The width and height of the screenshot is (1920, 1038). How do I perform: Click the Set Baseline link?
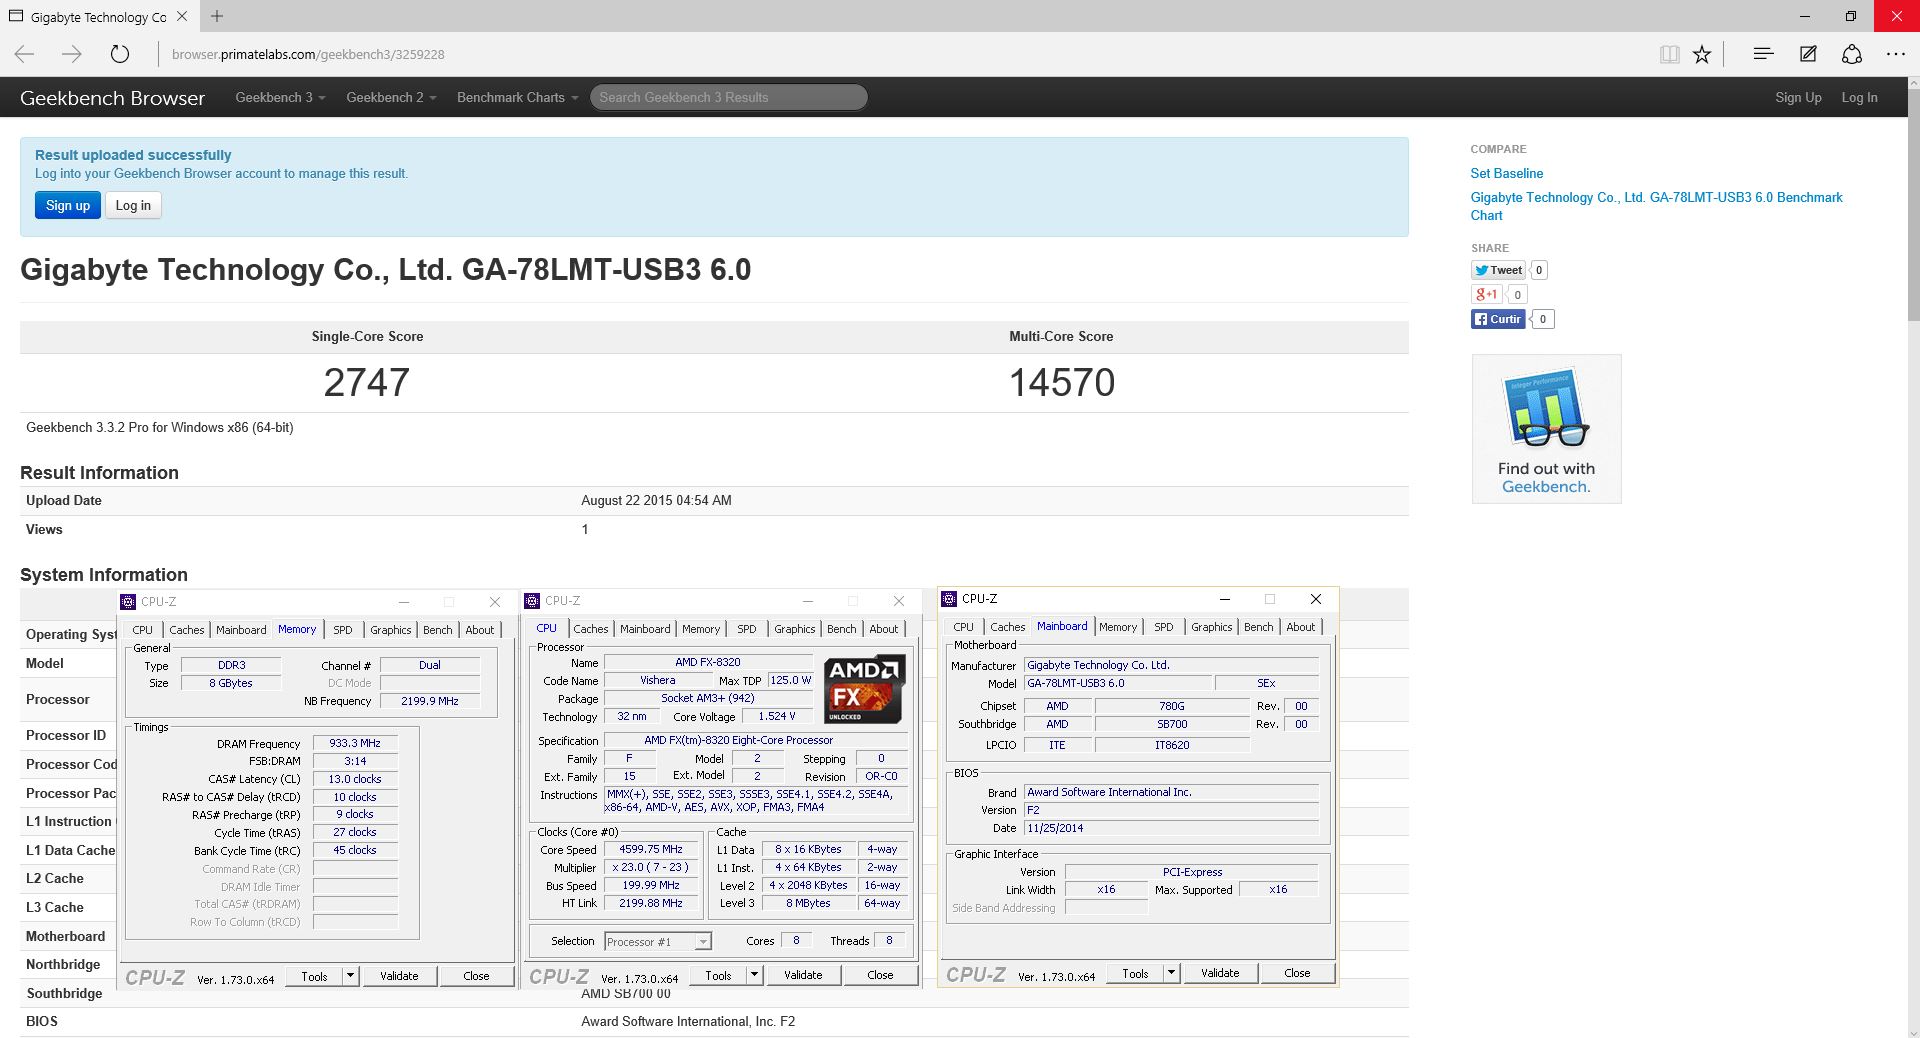click(x=1506, y=173)
